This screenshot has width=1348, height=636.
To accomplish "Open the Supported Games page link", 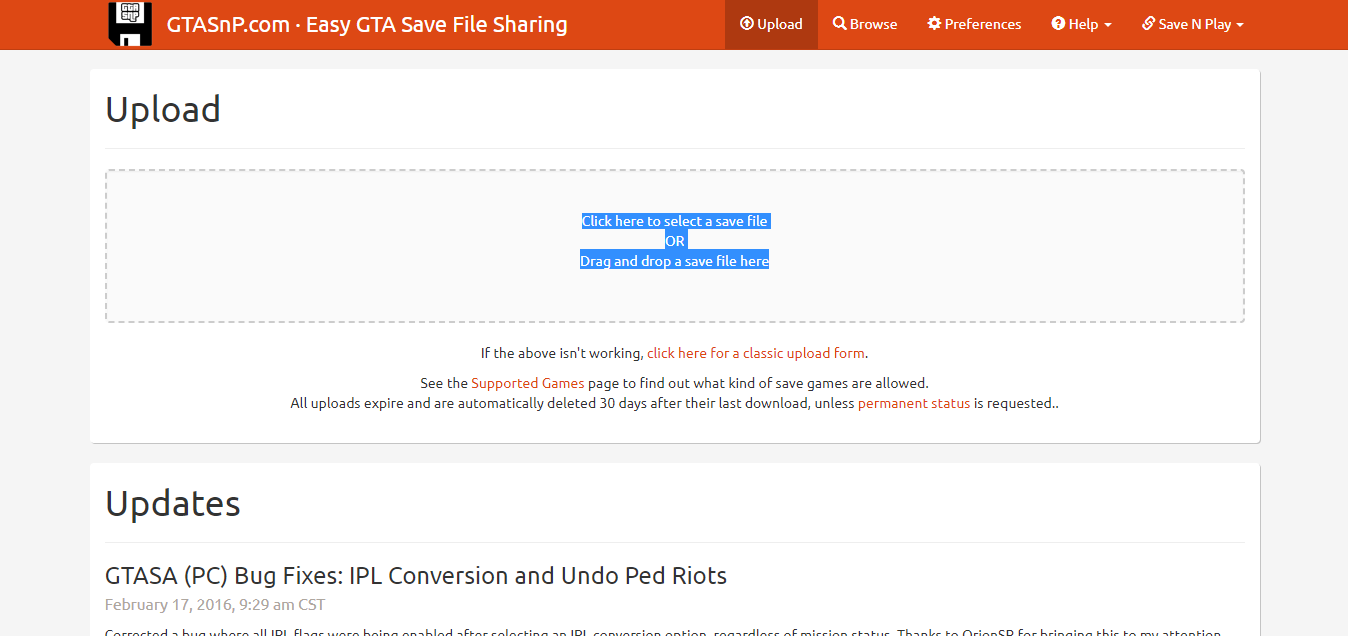I will click(527, 383).
